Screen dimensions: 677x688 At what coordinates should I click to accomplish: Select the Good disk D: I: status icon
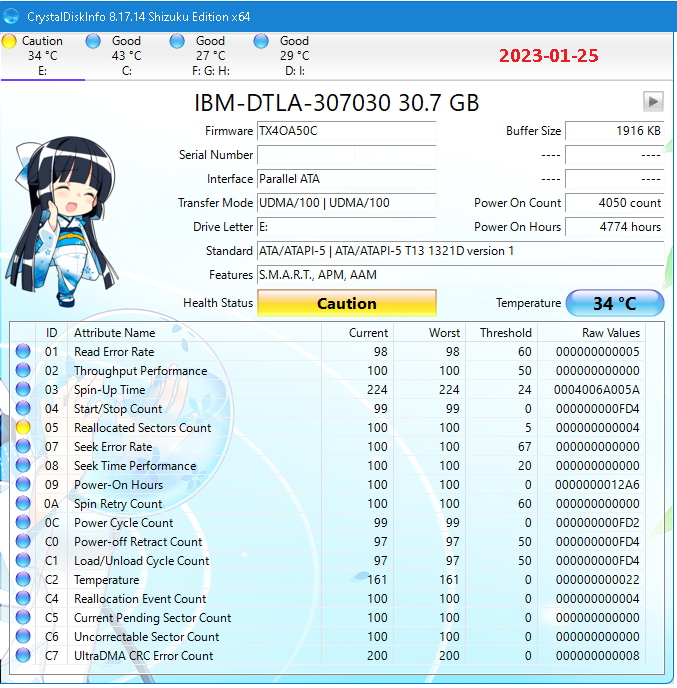tap(261, 41)
